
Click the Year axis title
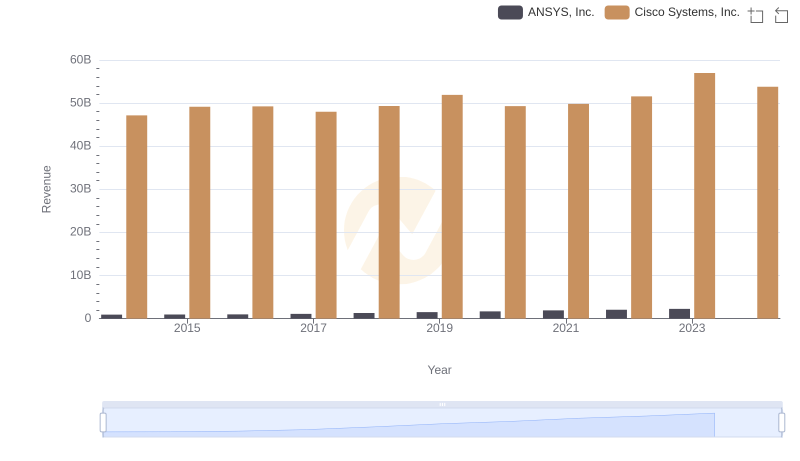pos(439,370)
